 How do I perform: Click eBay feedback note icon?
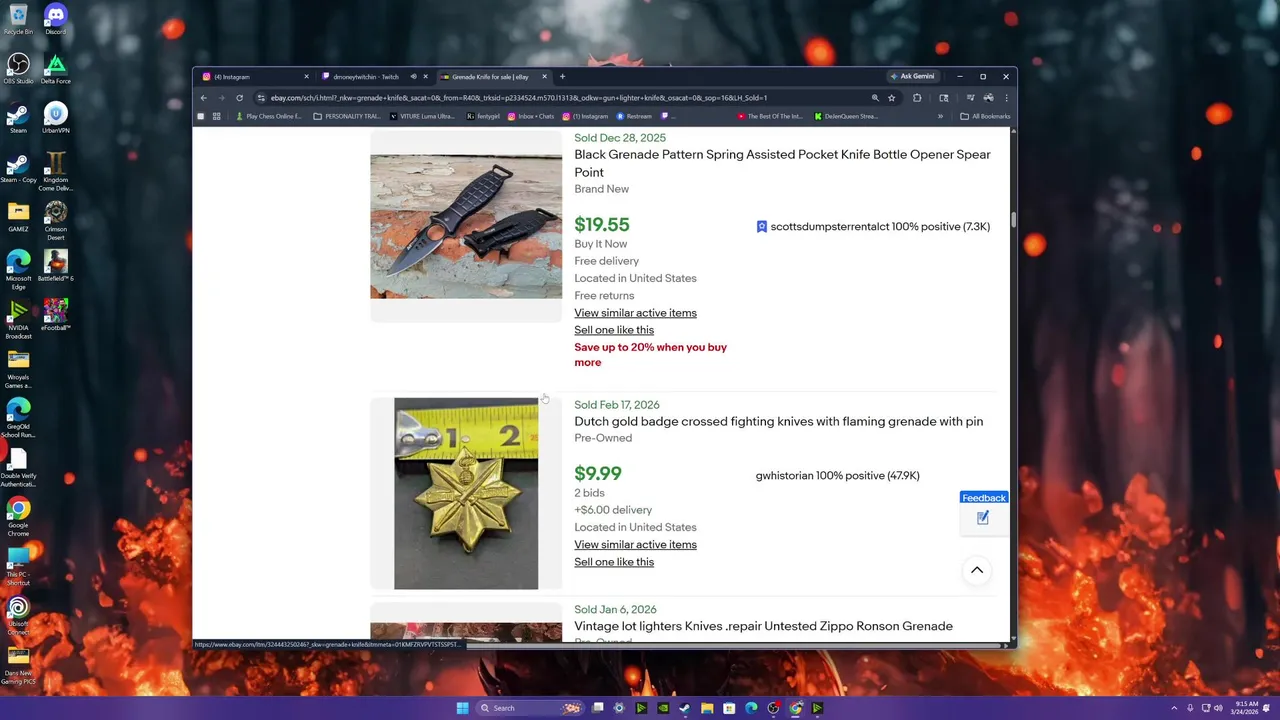[x=983, y=517]
